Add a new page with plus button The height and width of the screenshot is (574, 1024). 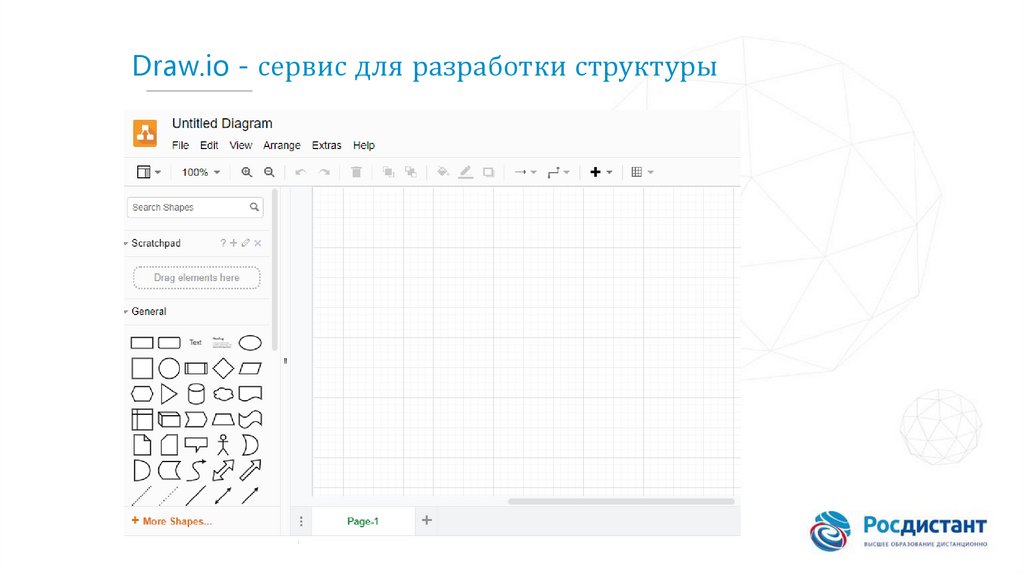click(427, 520)
